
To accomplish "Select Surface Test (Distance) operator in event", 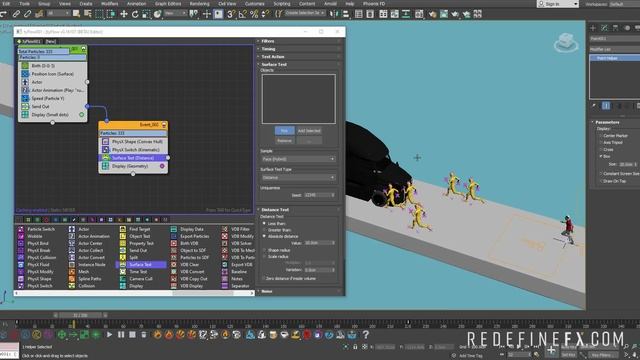I will 133,158.
